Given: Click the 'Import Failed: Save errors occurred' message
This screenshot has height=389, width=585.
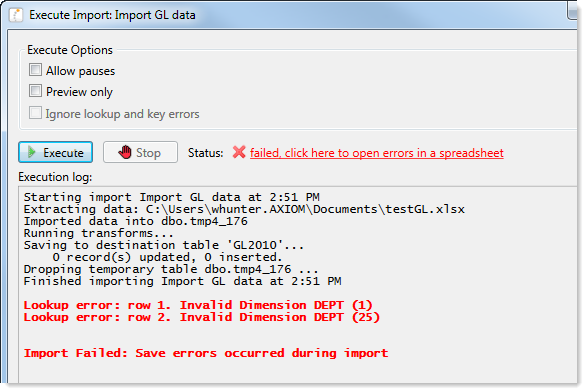Looking at the screenshot, I should click(x=206, y=353).
